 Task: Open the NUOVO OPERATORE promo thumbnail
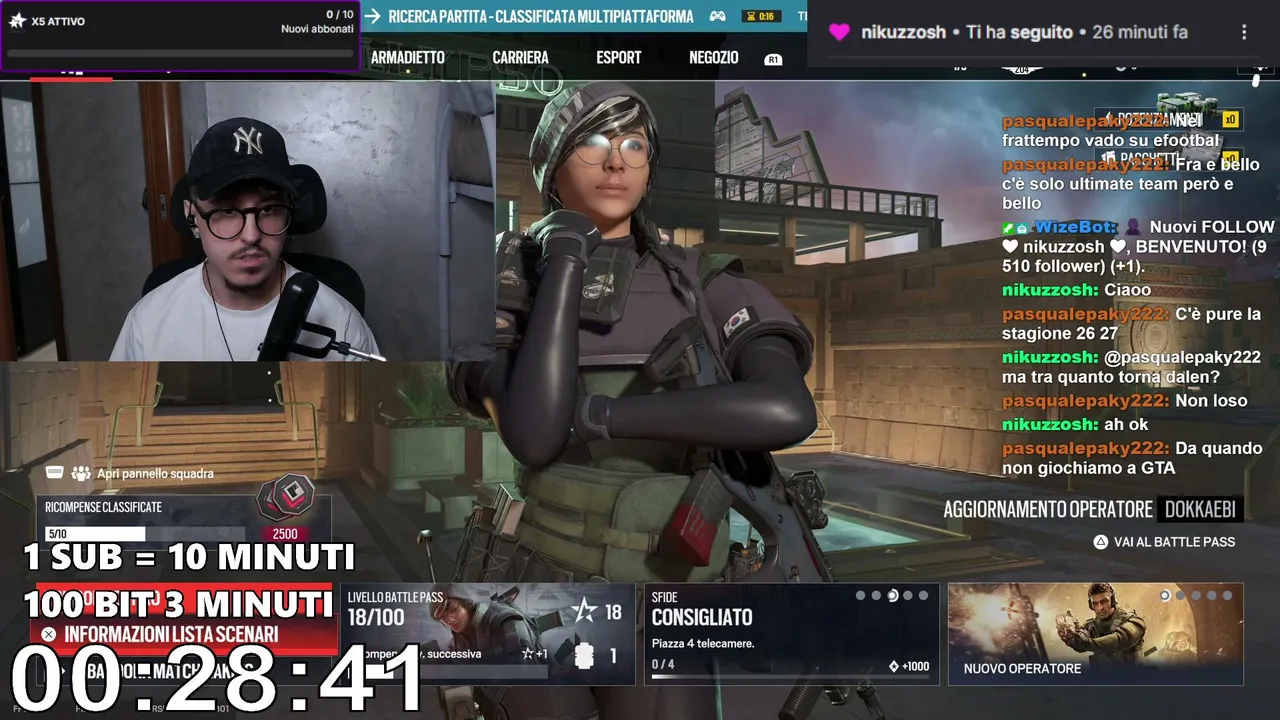(1096, 634)
